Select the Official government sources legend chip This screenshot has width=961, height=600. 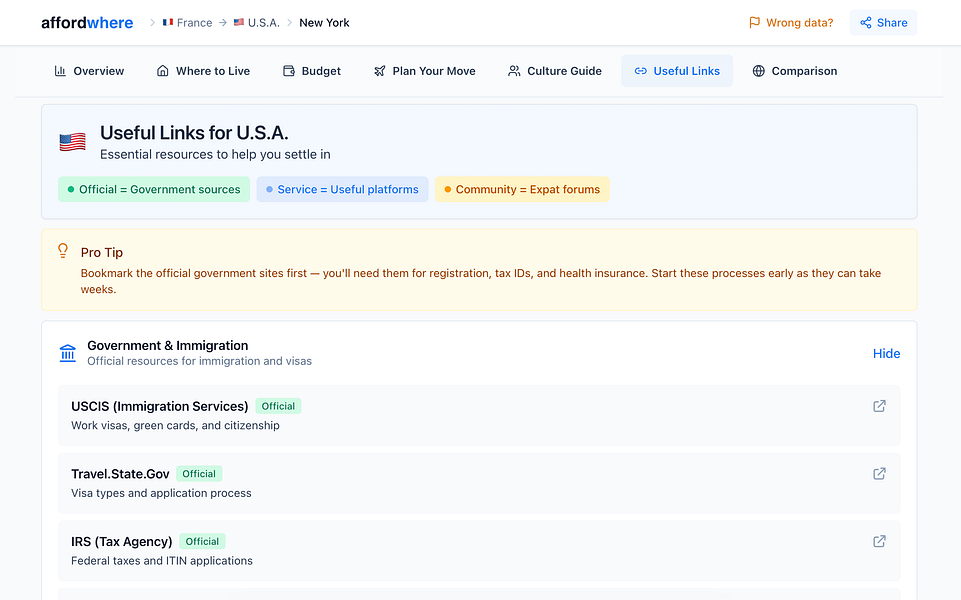(154, 189)
